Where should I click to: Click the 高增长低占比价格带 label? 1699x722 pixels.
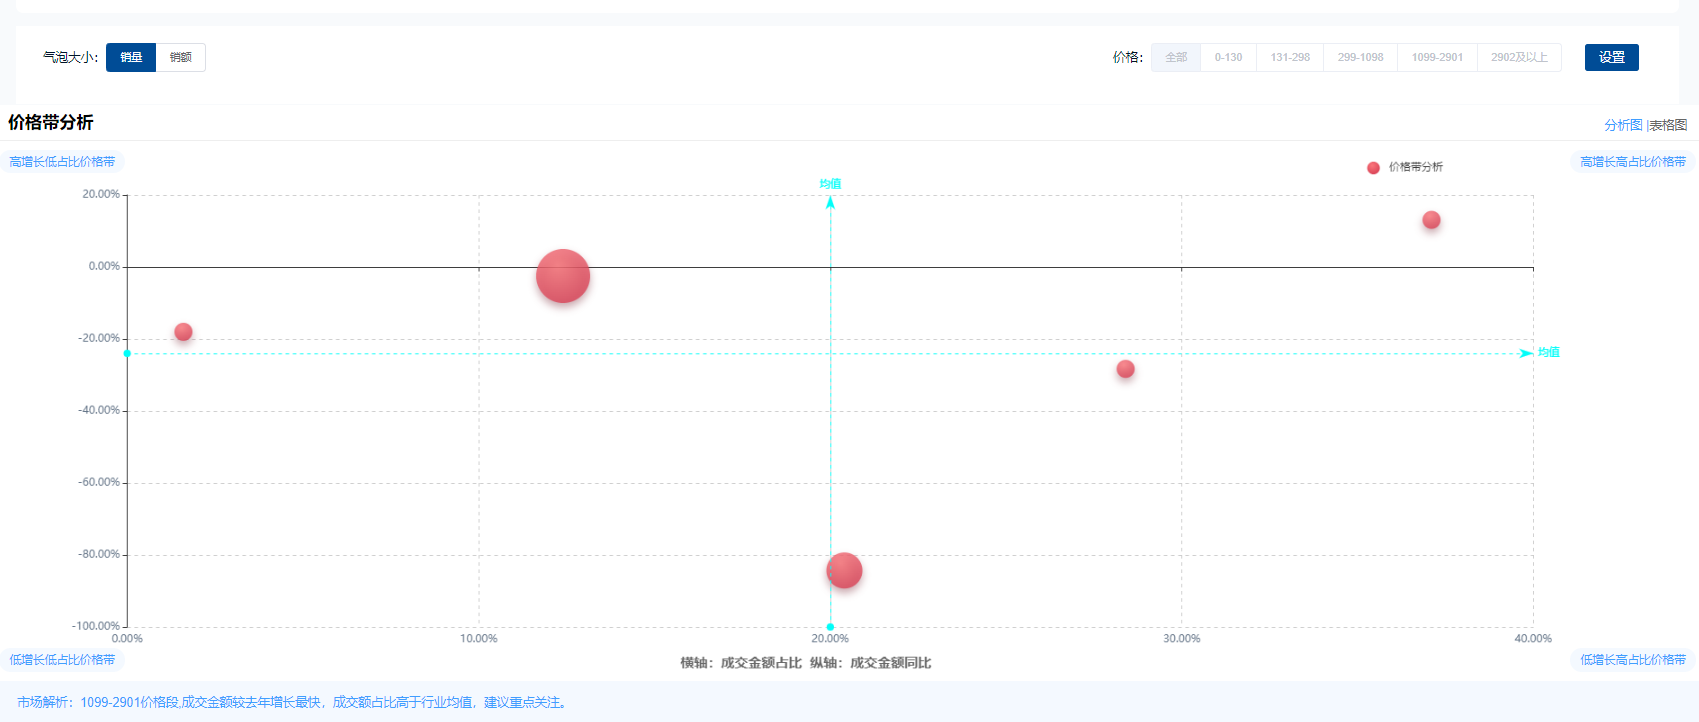click(x=62, y=162)
